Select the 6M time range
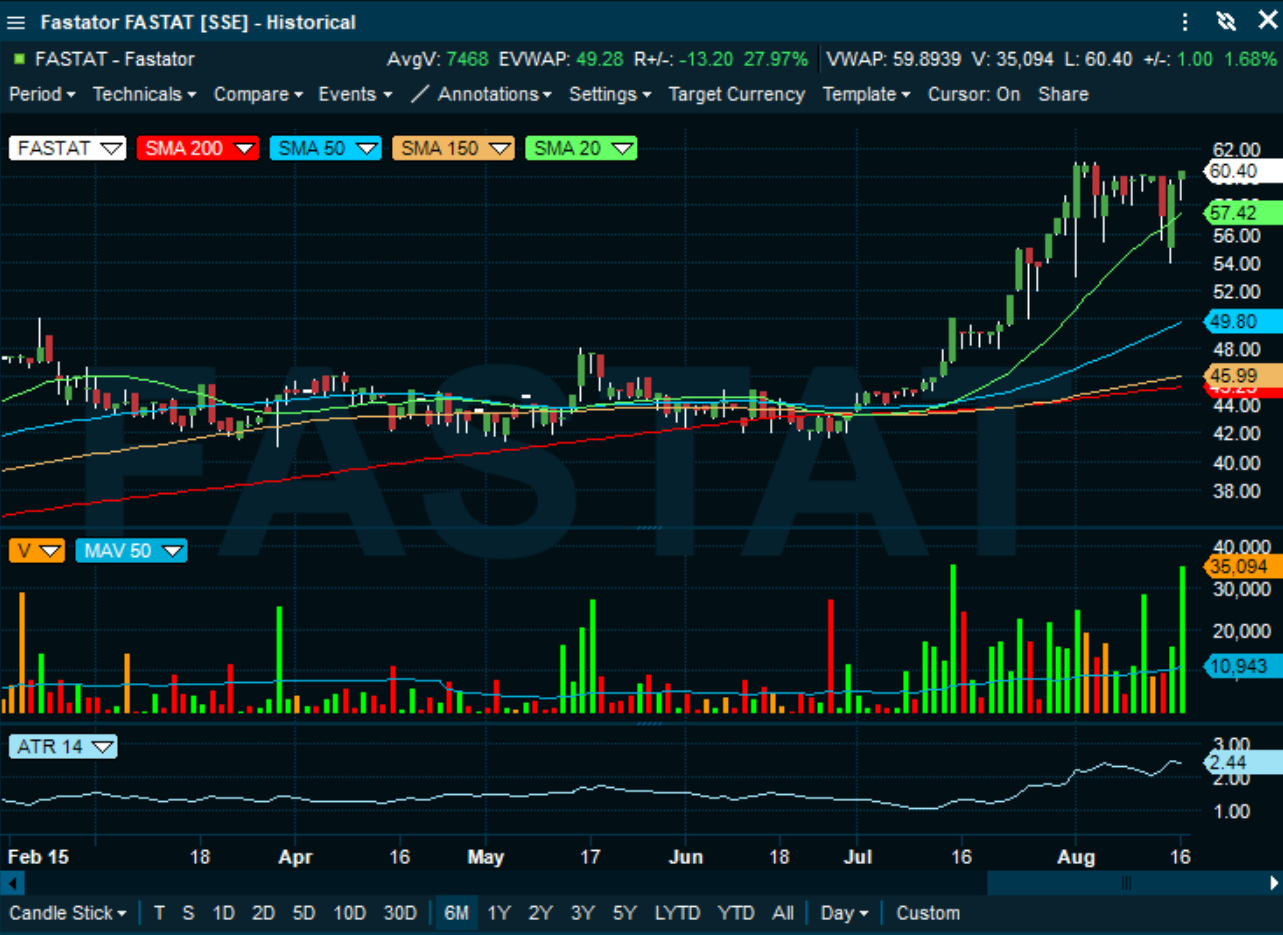1283x935 pixels. (x=456, y=913)
